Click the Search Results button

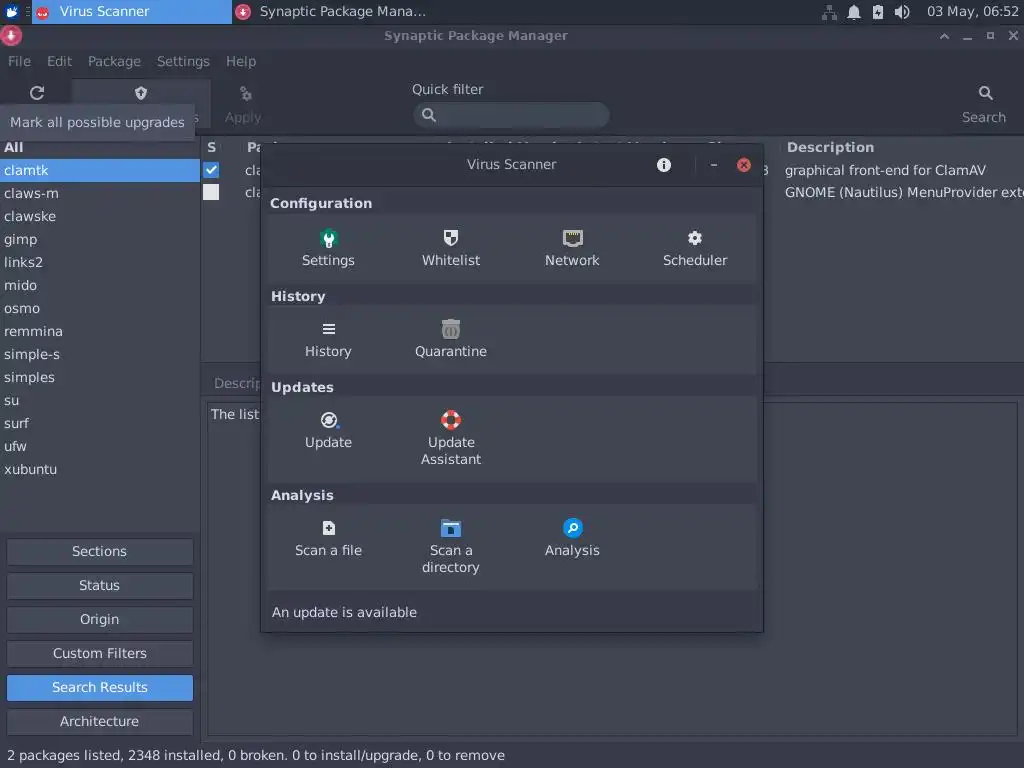(x=100, y=687)
